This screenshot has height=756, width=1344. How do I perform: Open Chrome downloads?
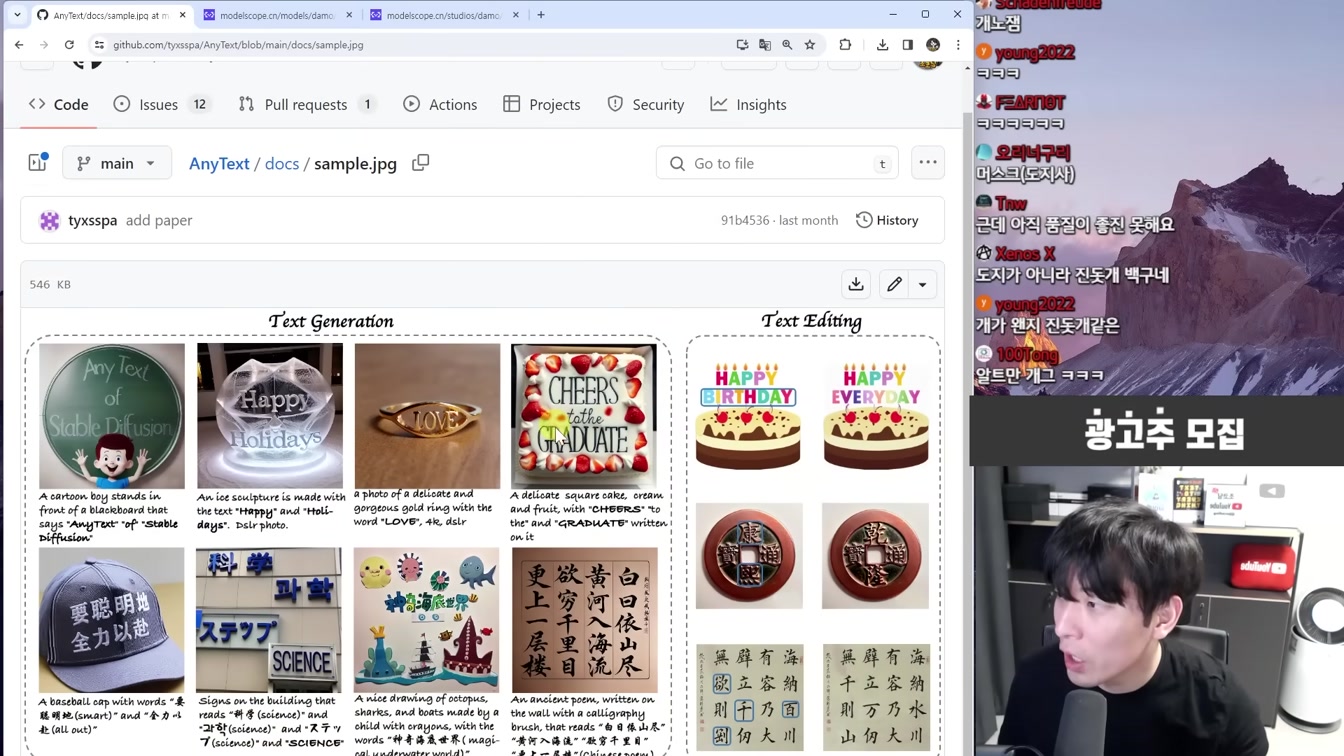click(882, 45)
